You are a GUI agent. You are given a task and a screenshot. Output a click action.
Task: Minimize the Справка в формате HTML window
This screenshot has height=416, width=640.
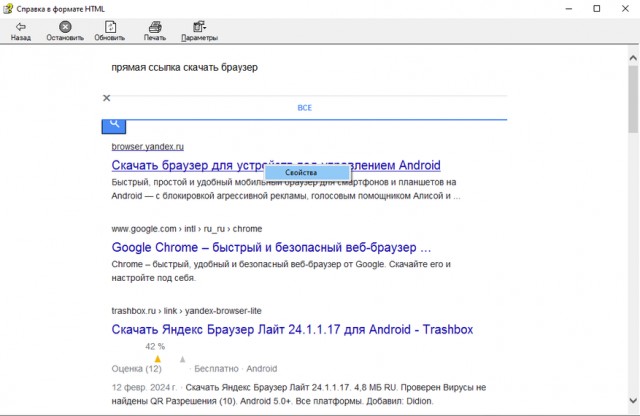(569, 9)
